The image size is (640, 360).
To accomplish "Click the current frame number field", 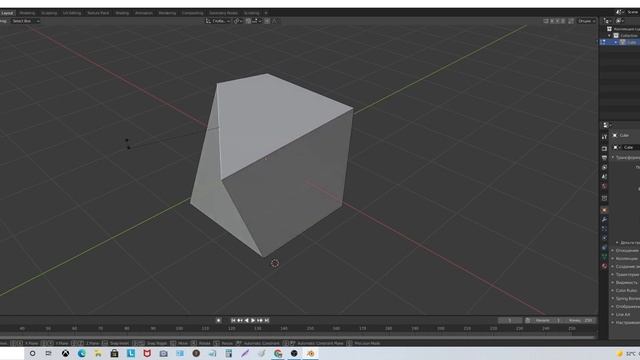I will coord(510,320).
